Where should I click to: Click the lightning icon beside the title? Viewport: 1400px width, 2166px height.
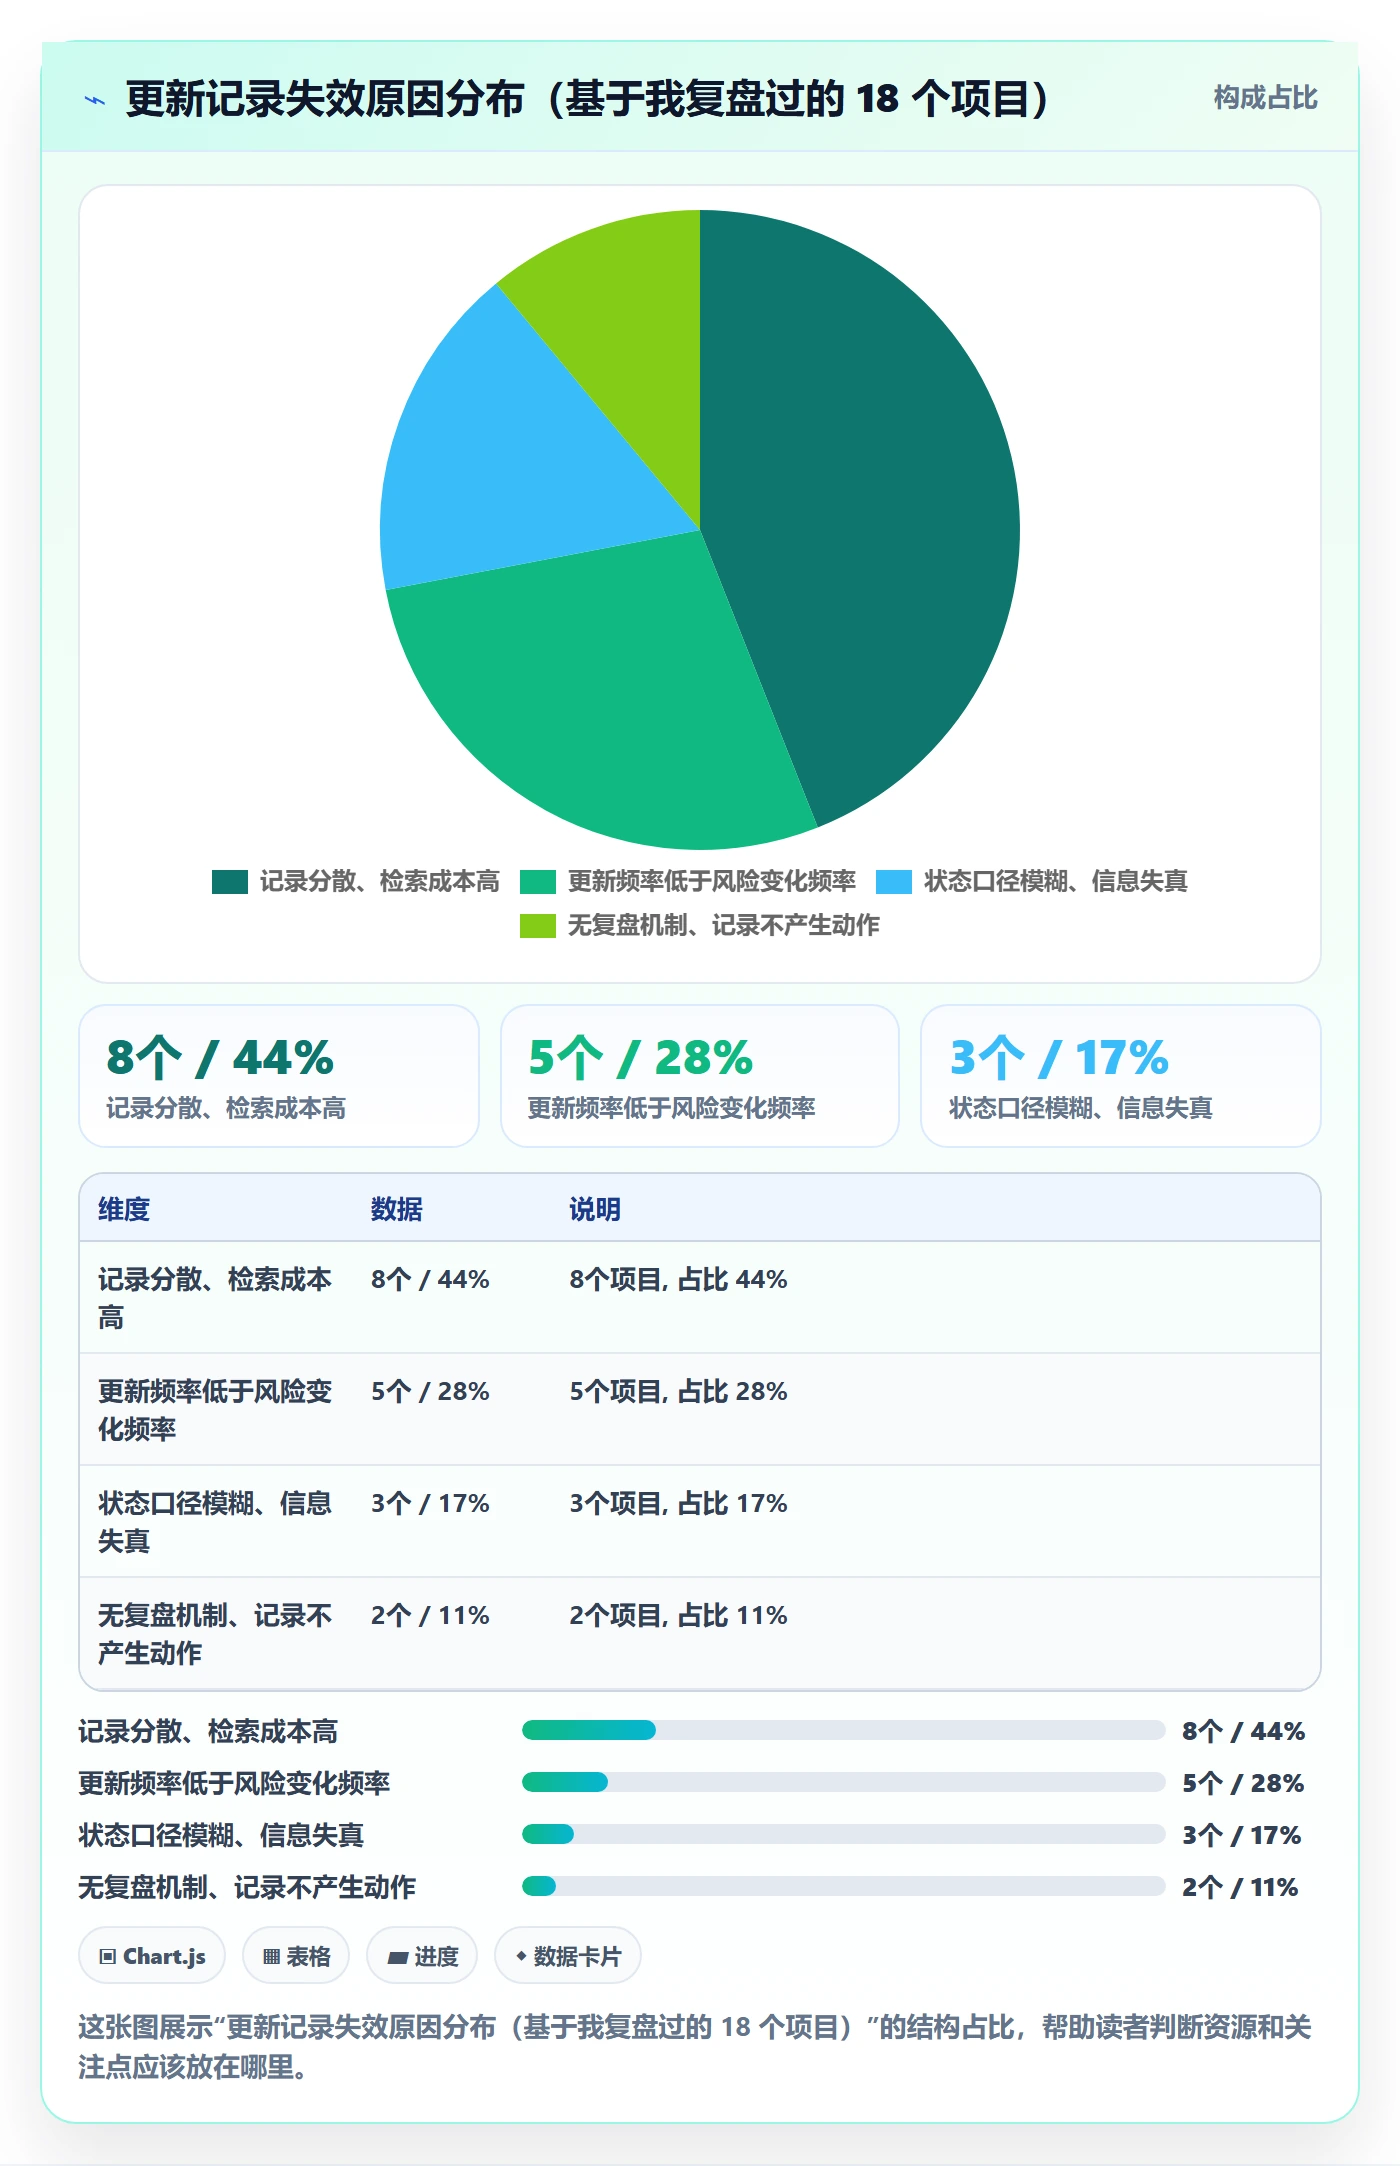(95, 100)
